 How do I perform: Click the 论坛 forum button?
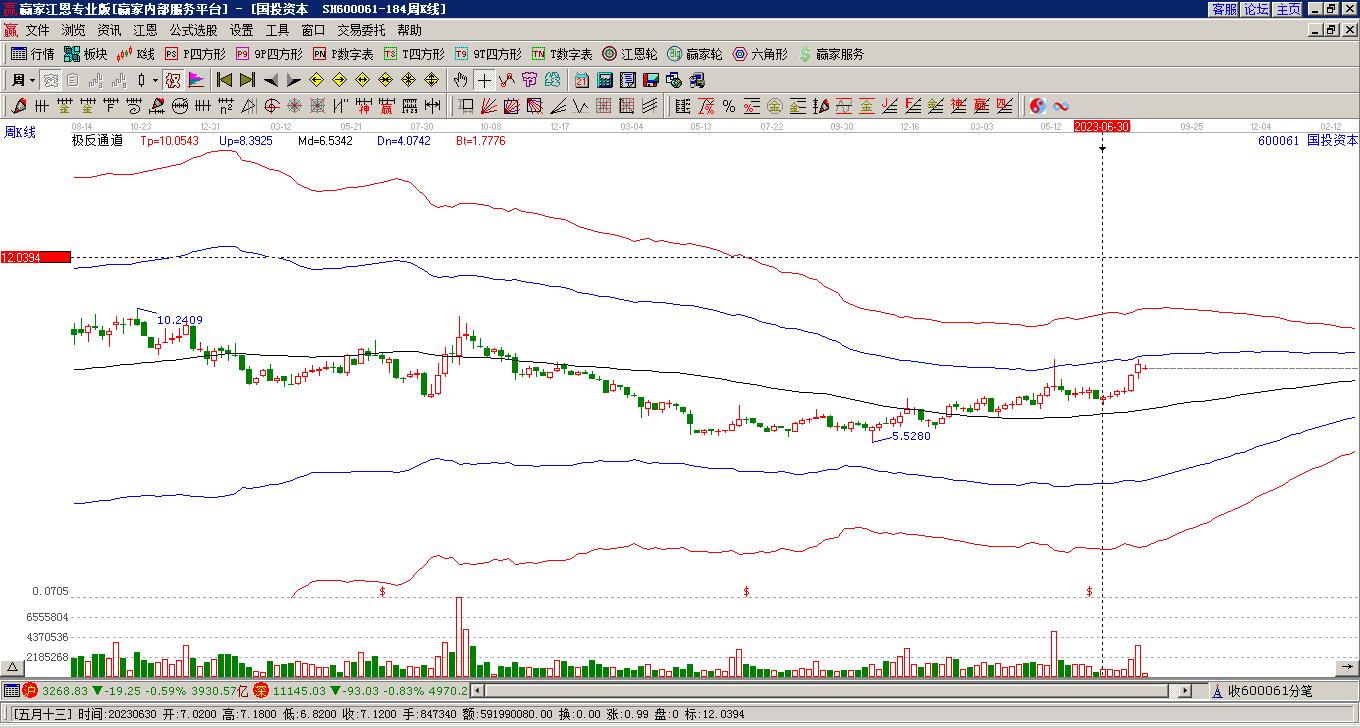tap(1256, 9)
